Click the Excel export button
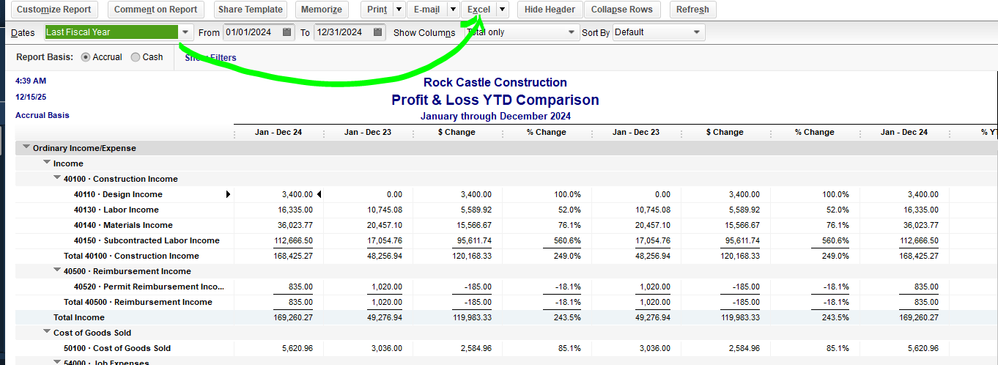The height and width of the screenshot is (365, 998). pyautogui.click(x=478, y=10)
